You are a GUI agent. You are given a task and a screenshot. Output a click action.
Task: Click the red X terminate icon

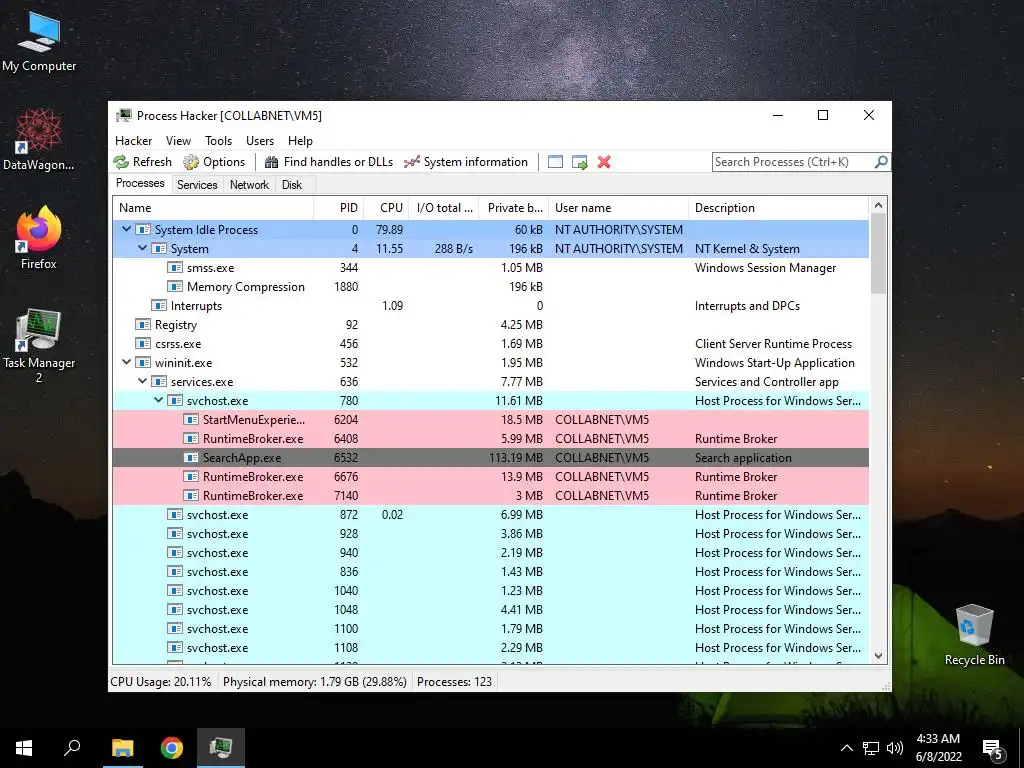pos(604,162)
